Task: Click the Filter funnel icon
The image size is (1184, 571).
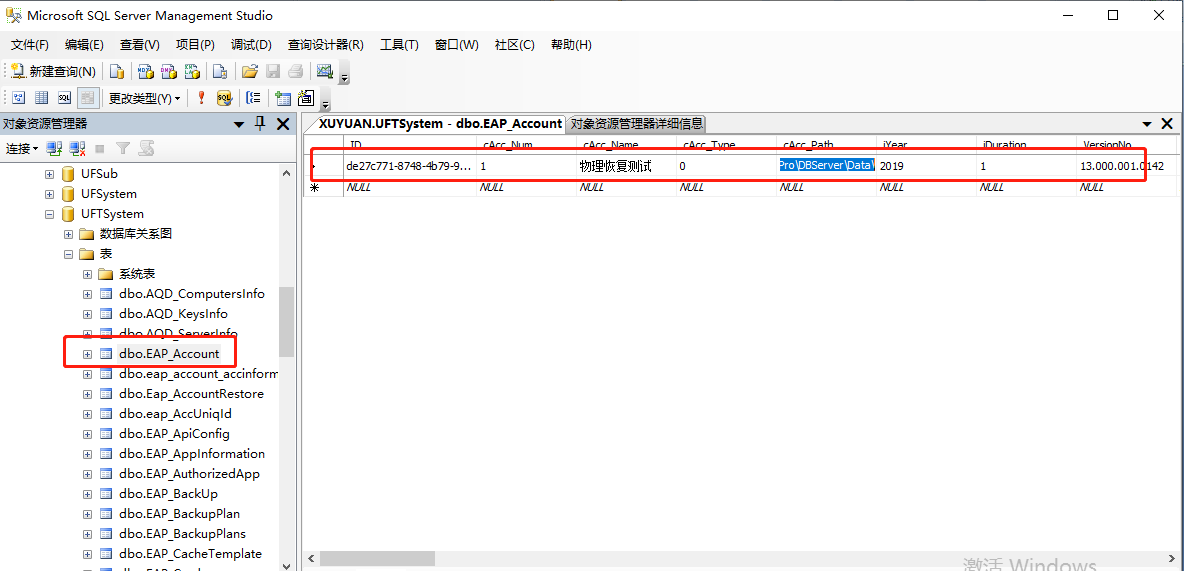Action: tap(122, 149)
